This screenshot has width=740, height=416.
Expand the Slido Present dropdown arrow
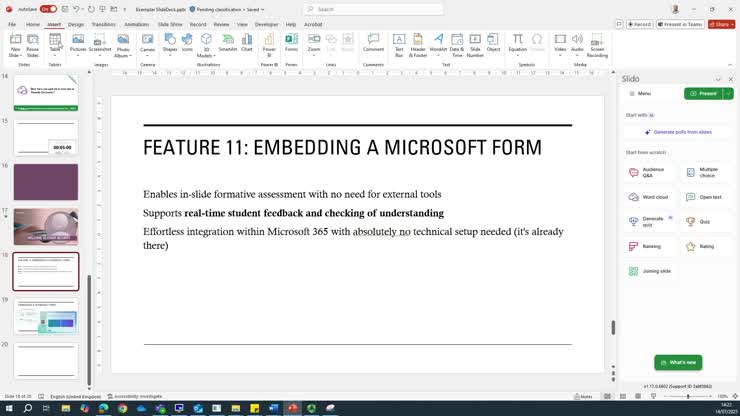tap(729, 93)
